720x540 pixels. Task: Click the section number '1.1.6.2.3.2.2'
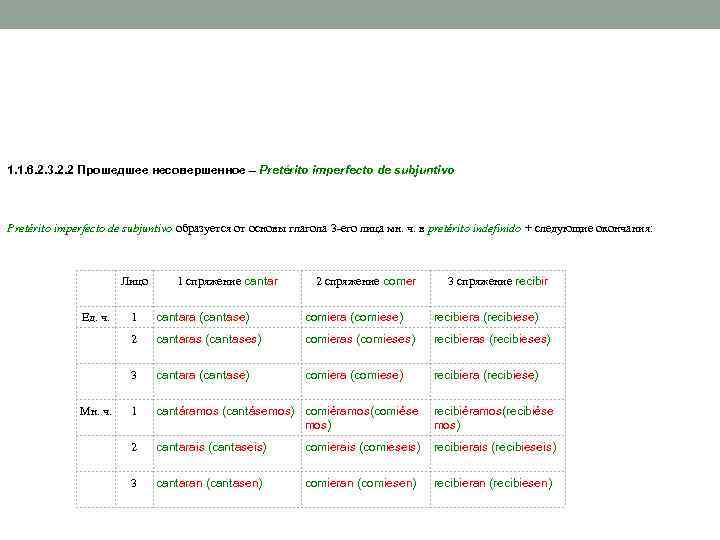[40, 170]
